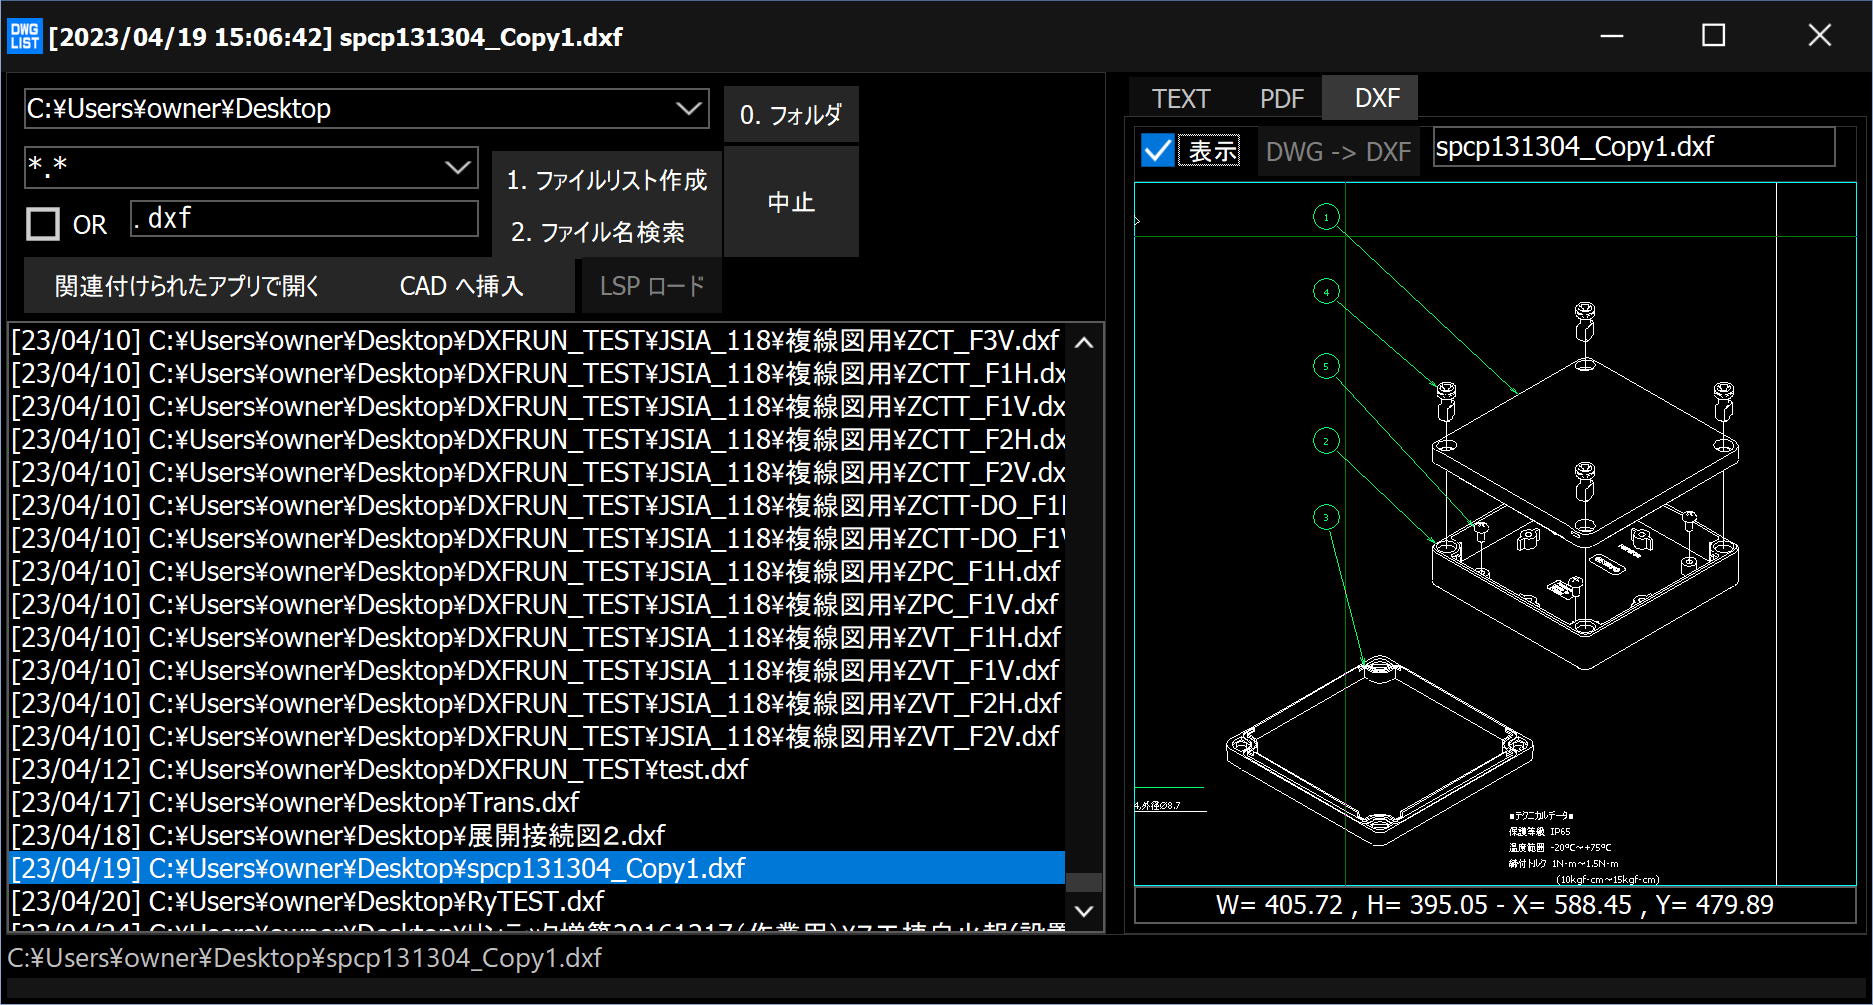Viewport: 1873px width, 1005px height.
Task: Click the CAD へ挿入 button
Action: 461,286
